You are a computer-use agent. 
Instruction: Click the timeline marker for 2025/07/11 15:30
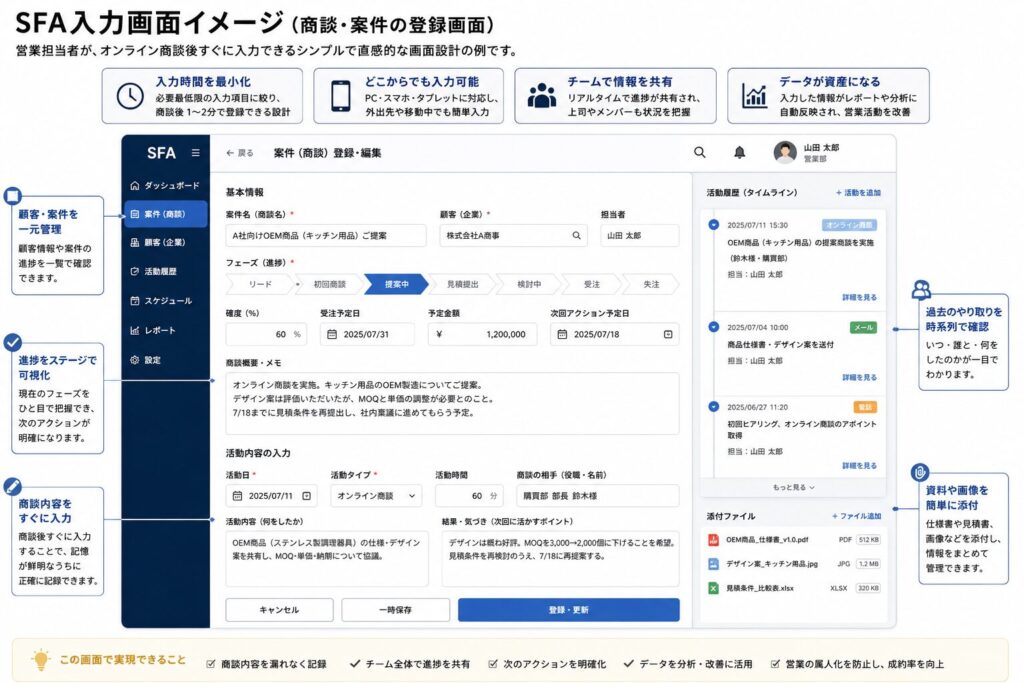tap(714, 225)
